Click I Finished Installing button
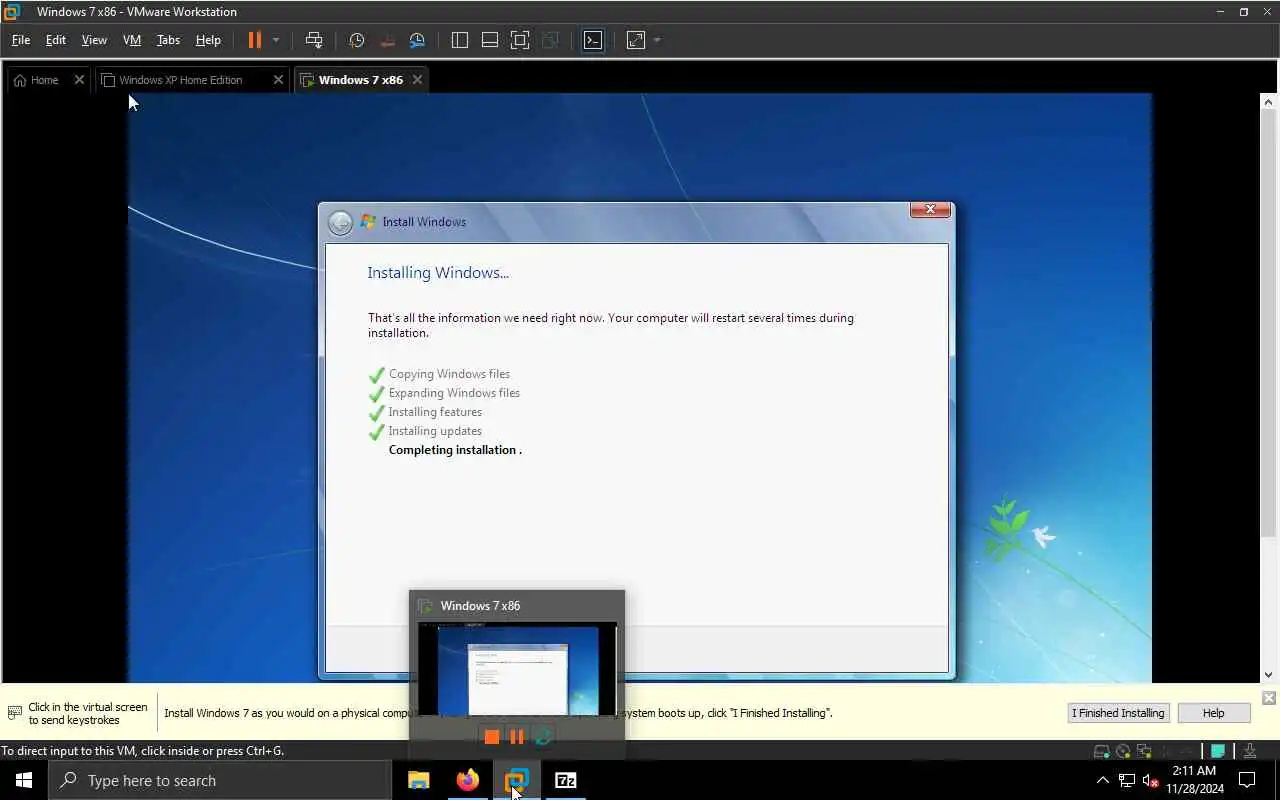This screenshot has width=1280, height=800. [x=1118, y=713]
